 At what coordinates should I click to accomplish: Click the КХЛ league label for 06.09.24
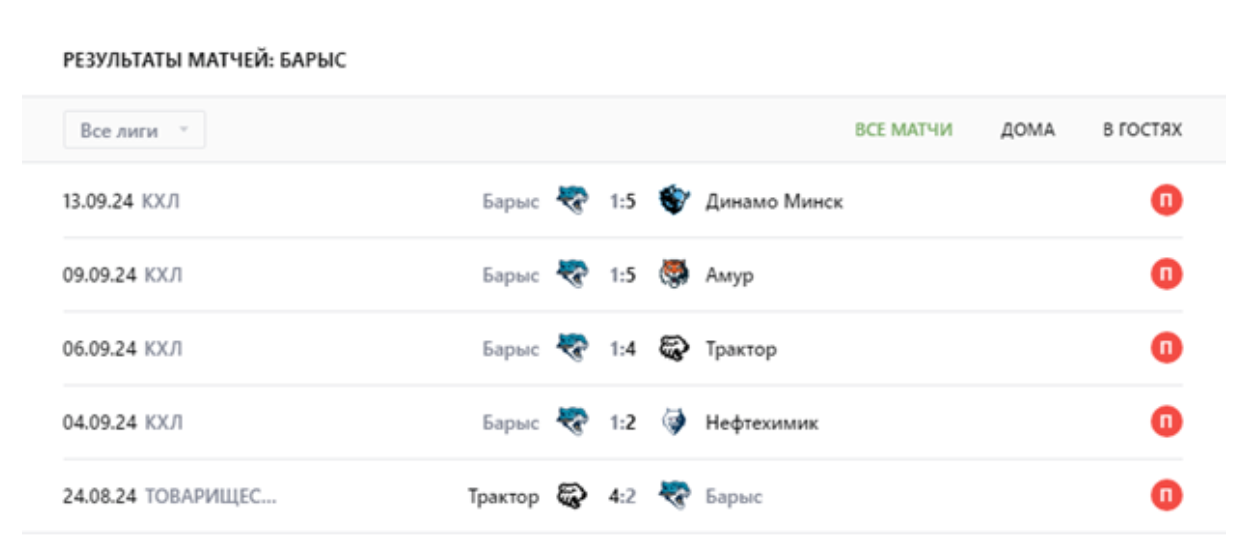[163, 350]
